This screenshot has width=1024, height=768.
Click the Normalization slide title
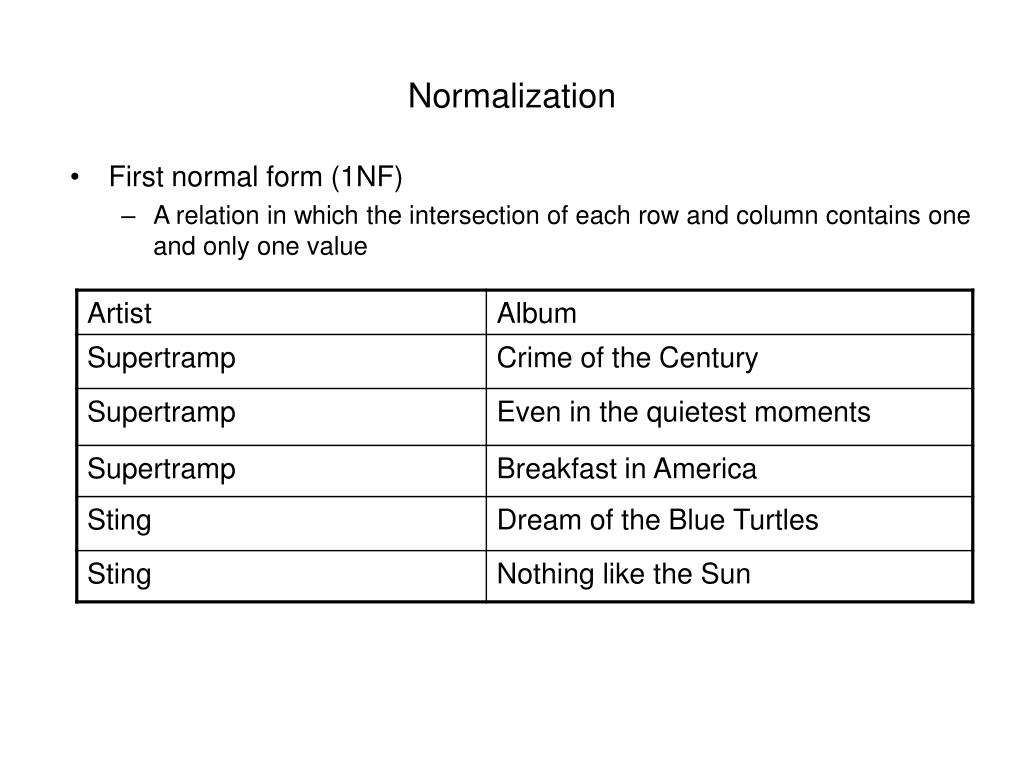[511, 96]
